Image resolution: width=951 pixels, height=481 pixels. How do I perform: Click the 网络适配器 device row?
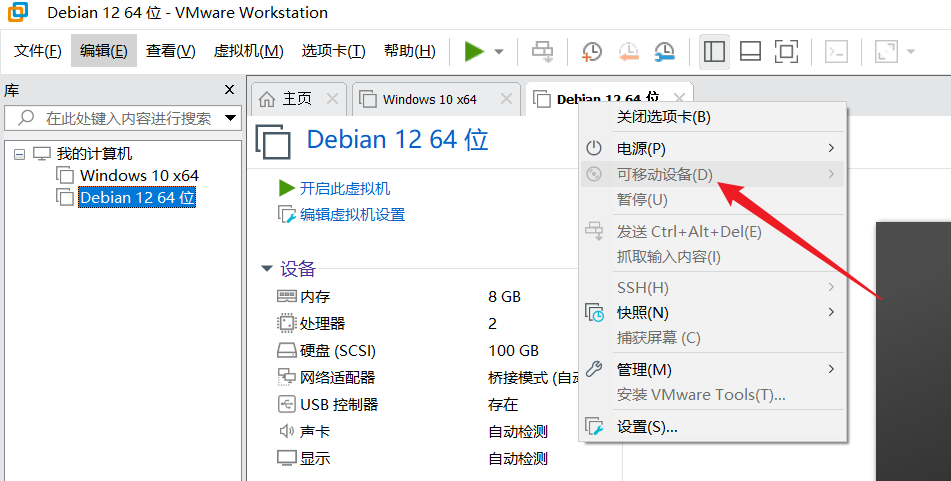(x=326, y=377)
